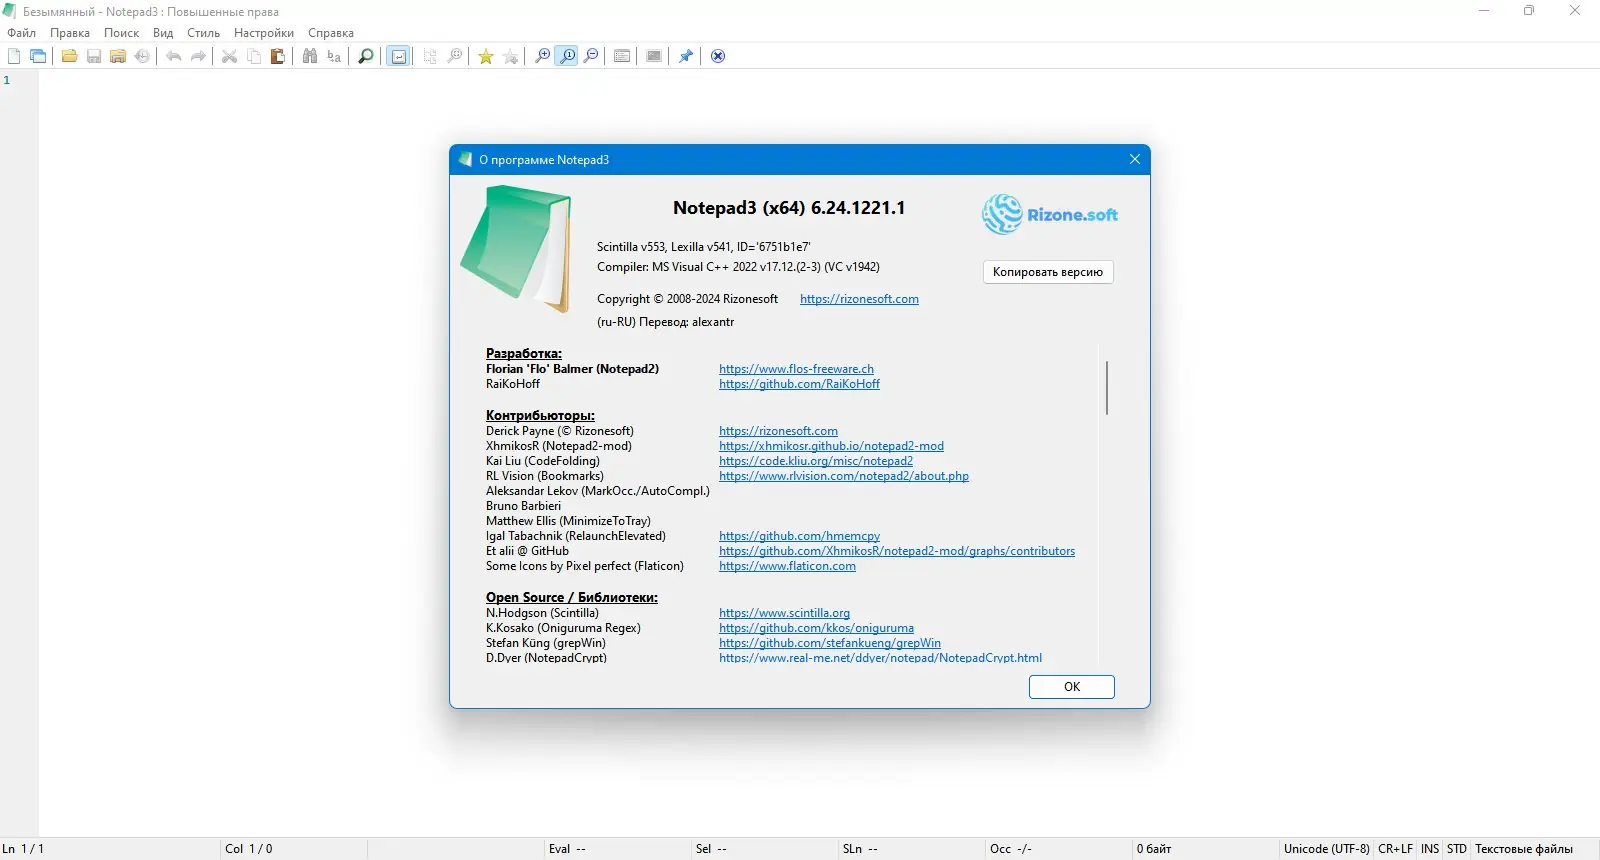Viewport: 1600px width, 860px height.
Task: Open the www.flaticon.com link
Action: click(x=787, y=566)
